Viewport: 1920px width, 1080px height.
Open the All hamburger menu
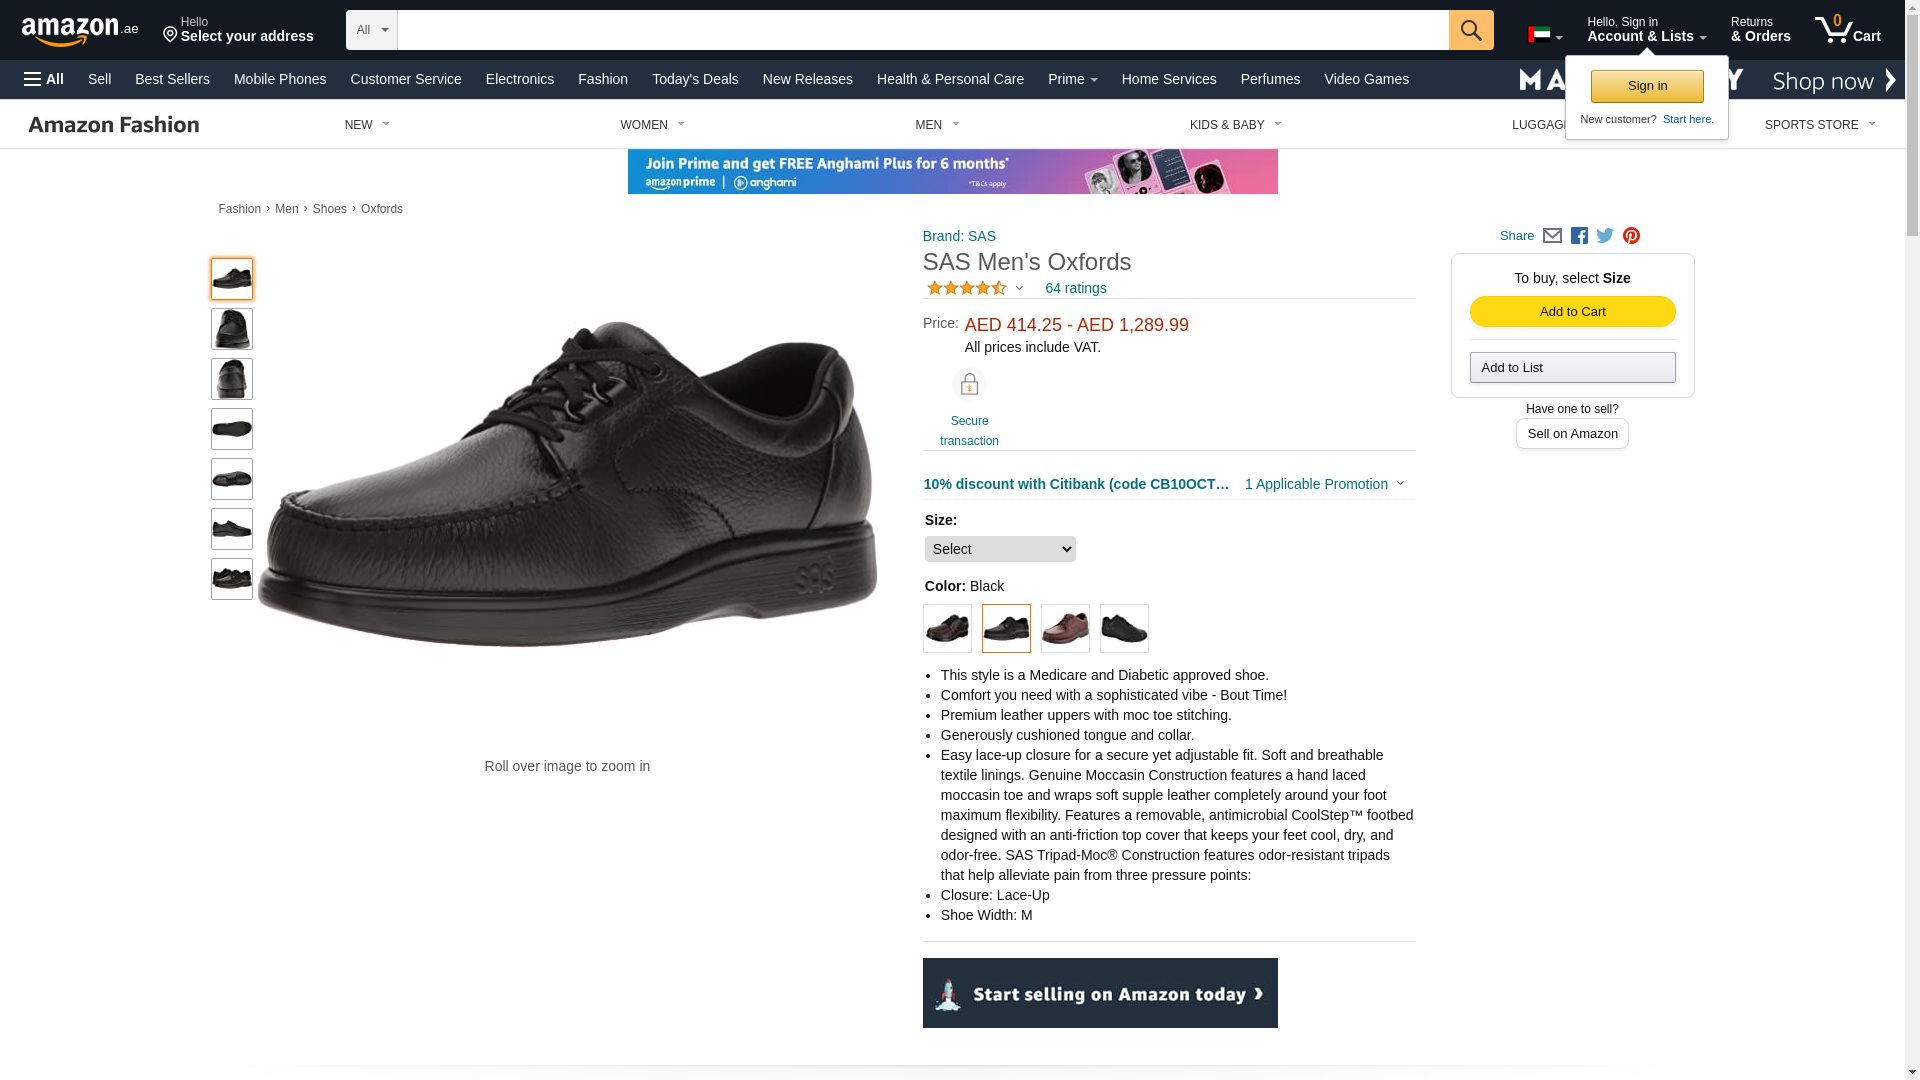44,79
